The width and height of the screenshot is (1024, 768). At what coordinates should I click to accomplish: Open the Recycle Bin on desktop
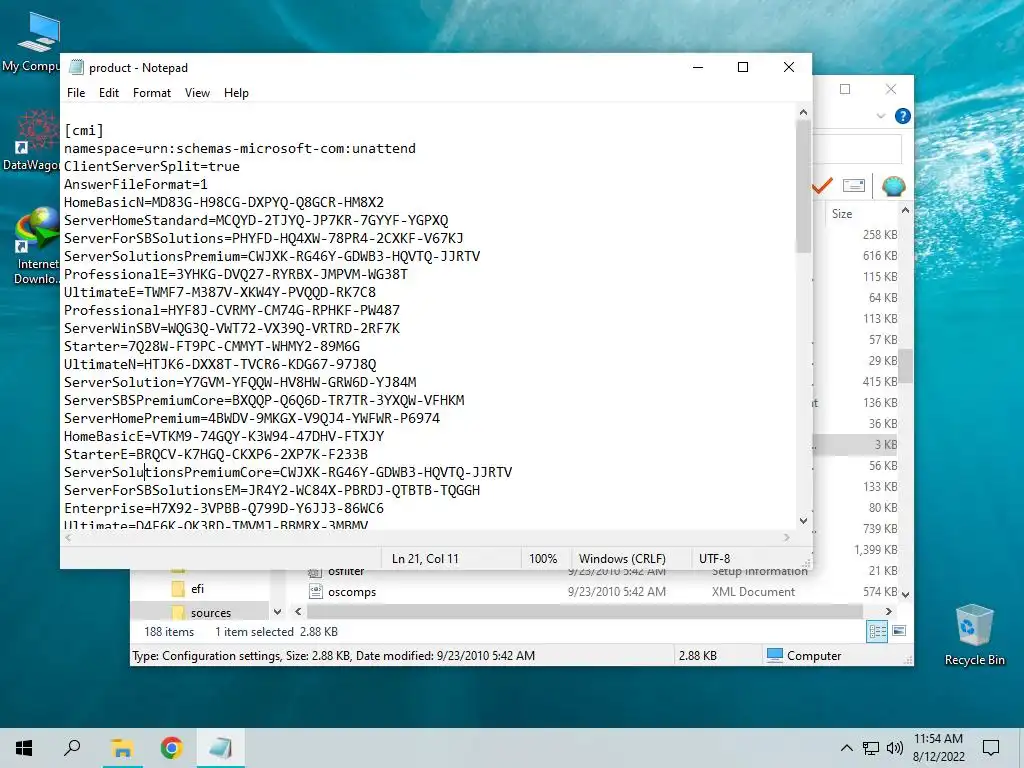(974, 635)
